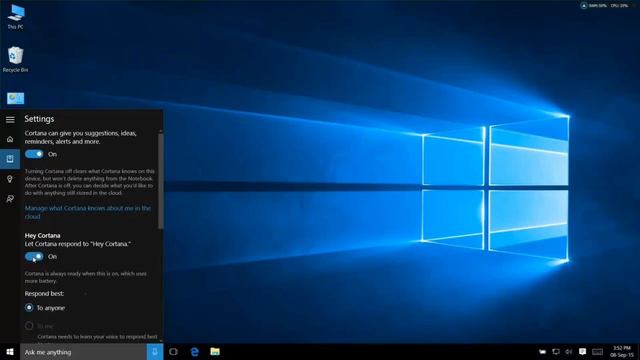Viewport: 640px width, 360px height.
Task: Select the This PC desktop icon
Action: click(x=16, y=17)
